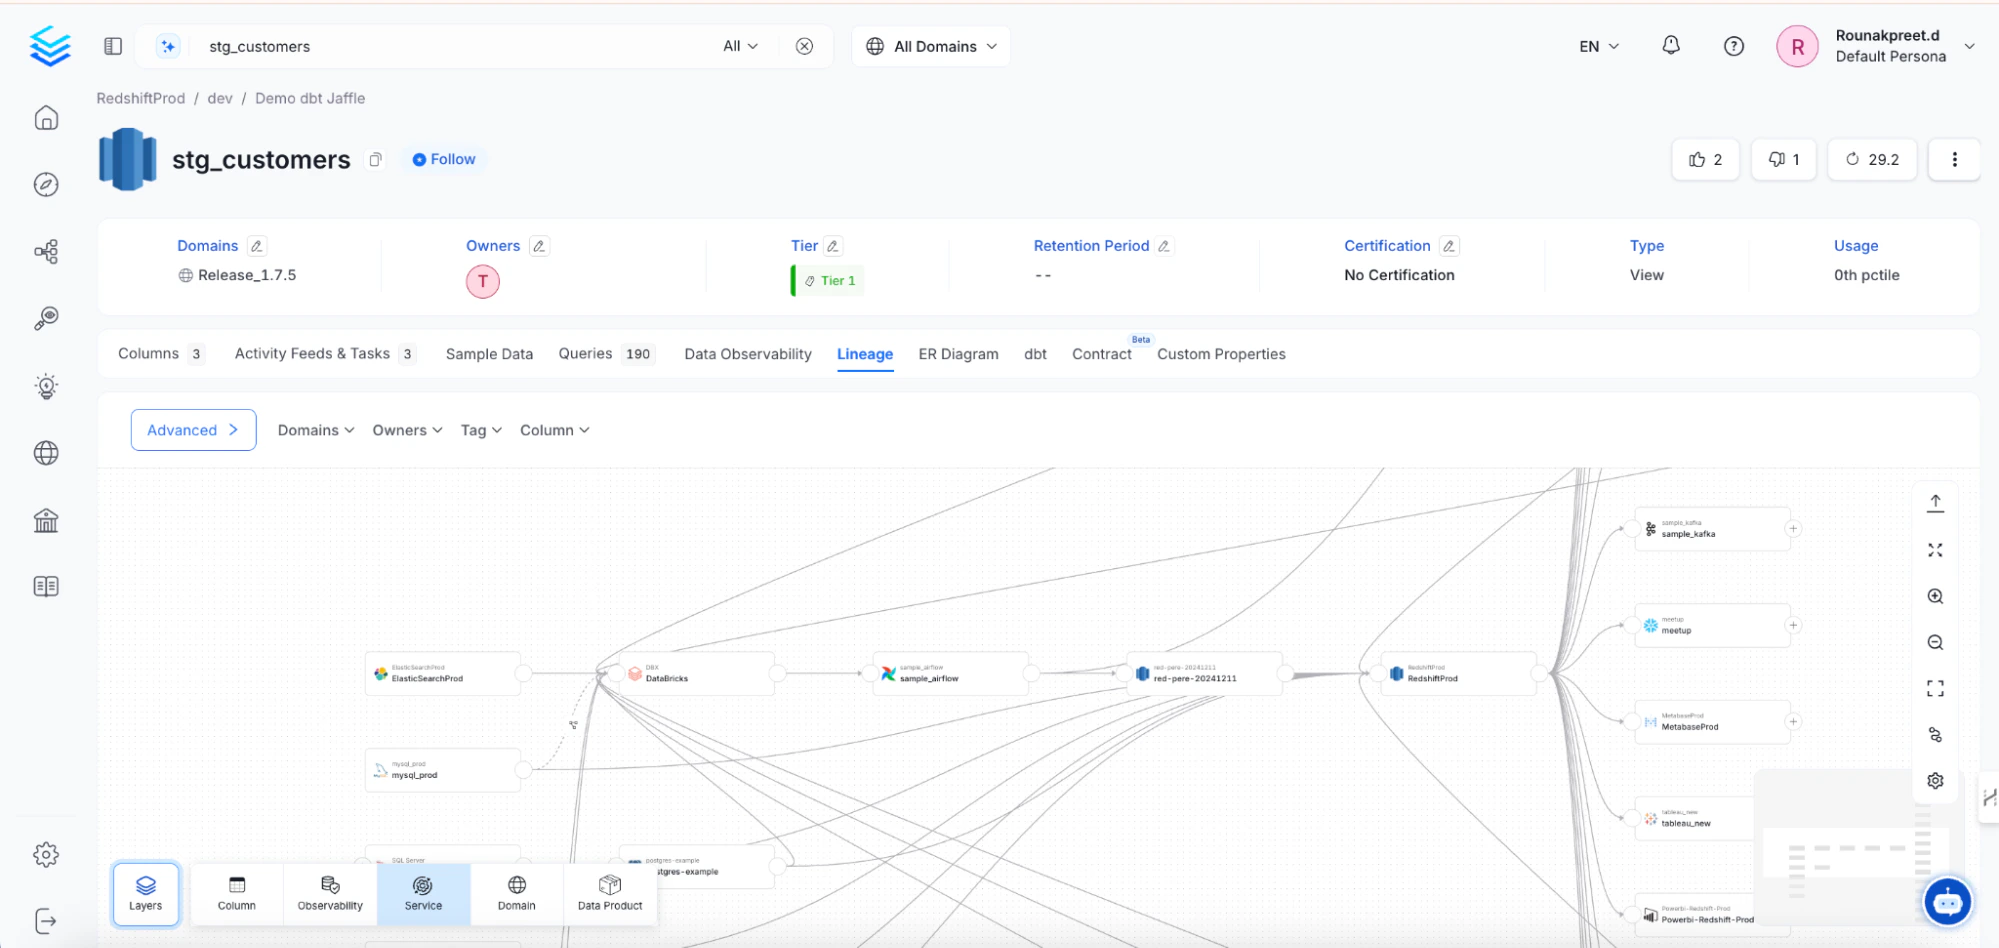Switch to the Data Observability tab
The height and width of the screenshot is (948, 1999).
[748, 354]
